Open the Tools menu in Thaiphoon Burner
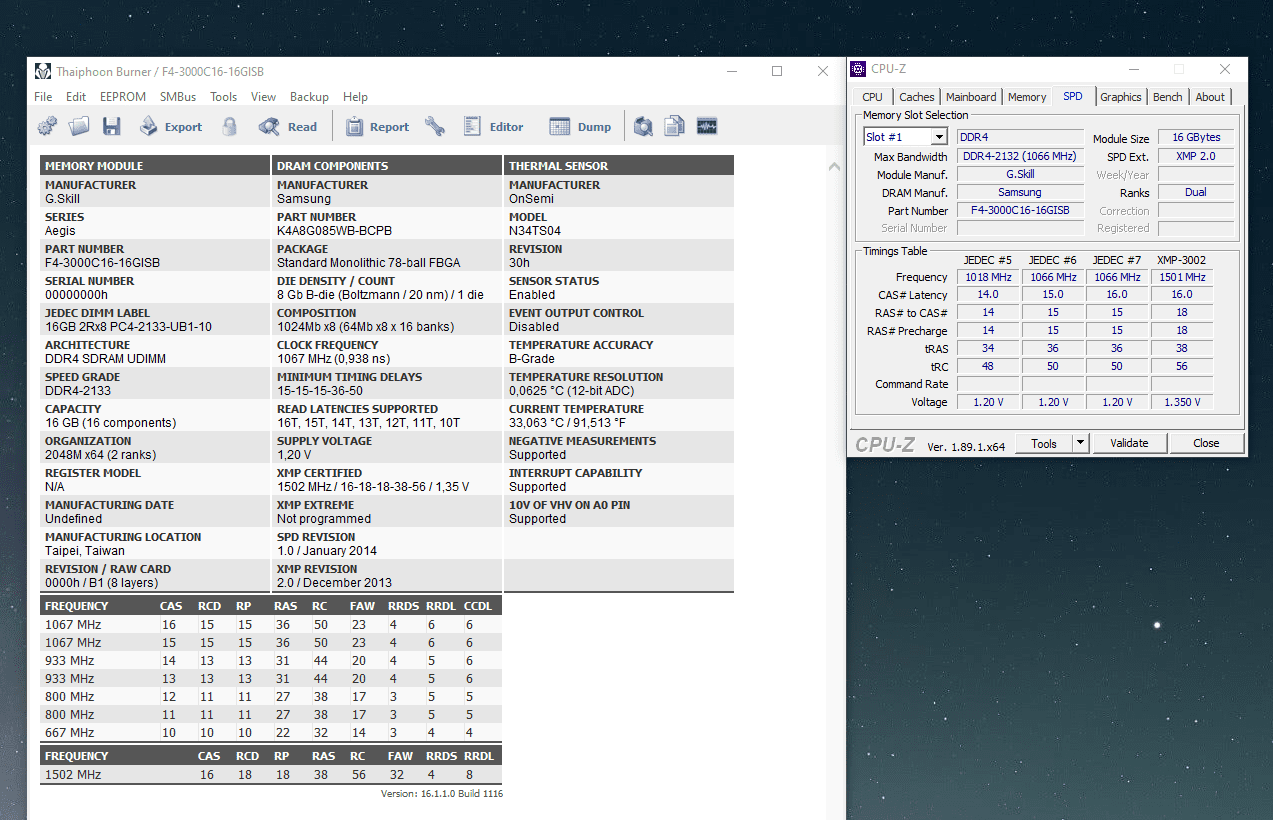 [x=224, y=97]
